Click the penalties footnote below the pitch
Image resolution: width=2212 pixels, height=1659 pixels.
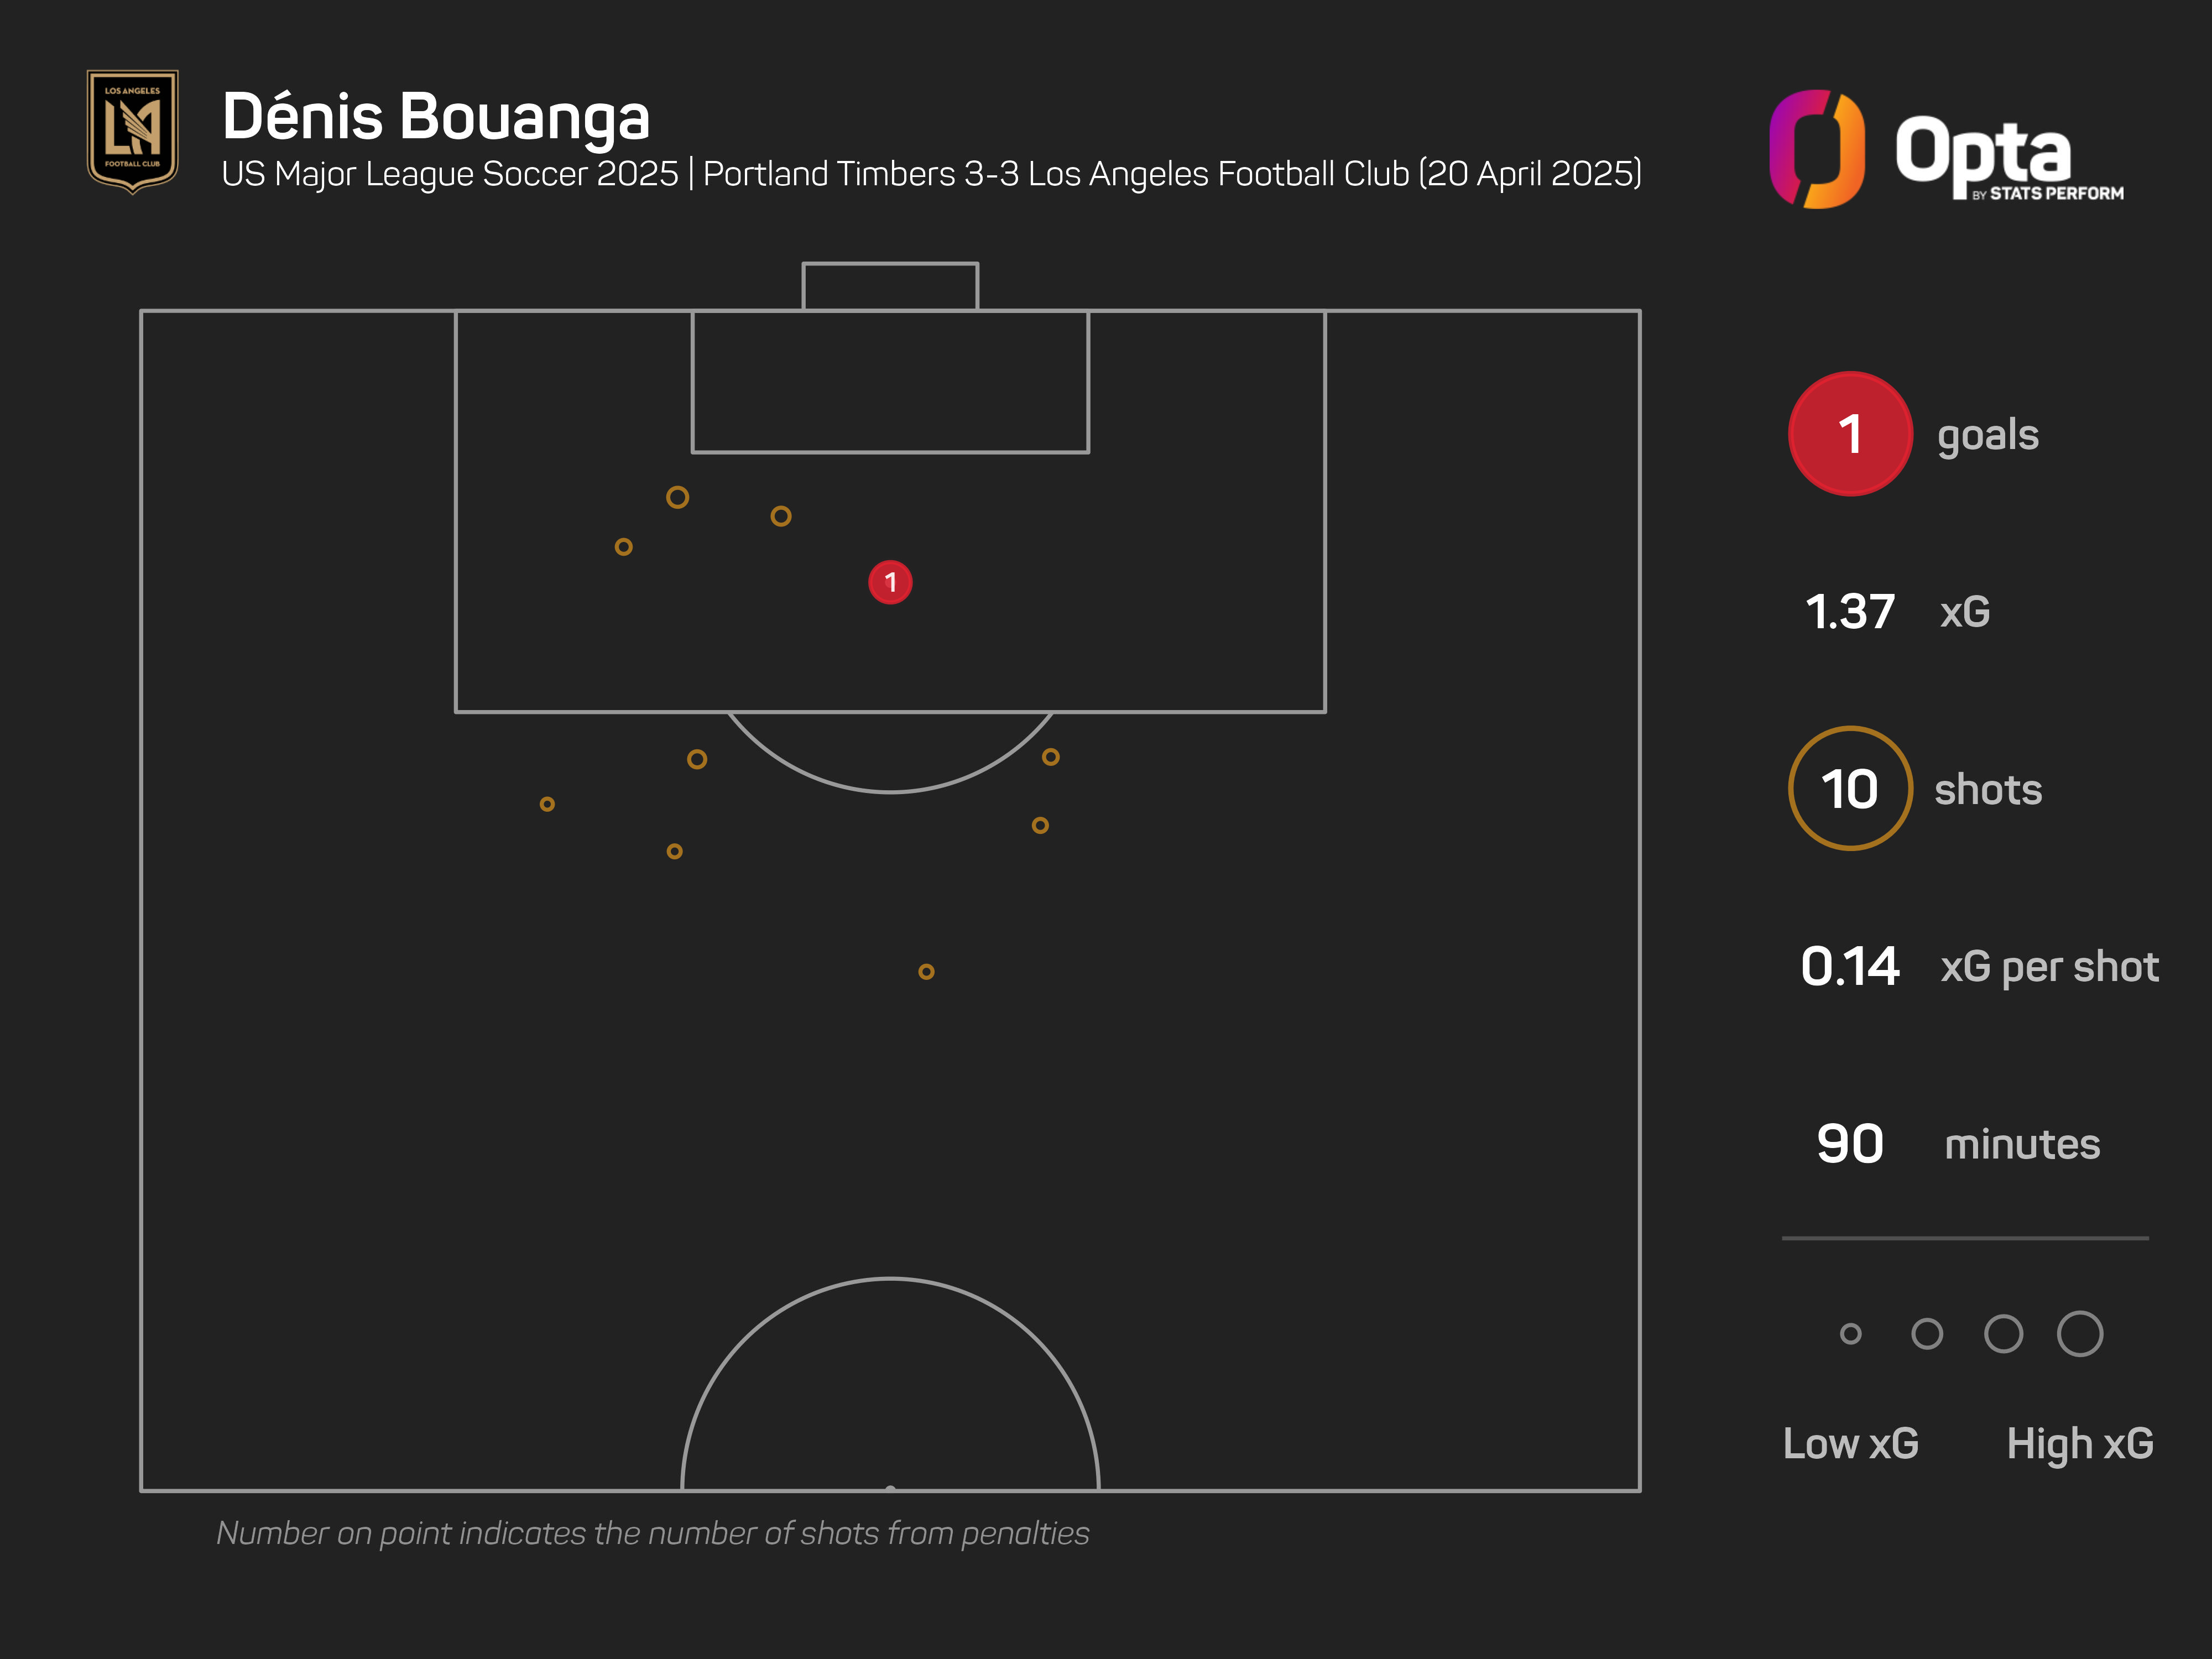pyautogui.click(x=652, y=1533)
